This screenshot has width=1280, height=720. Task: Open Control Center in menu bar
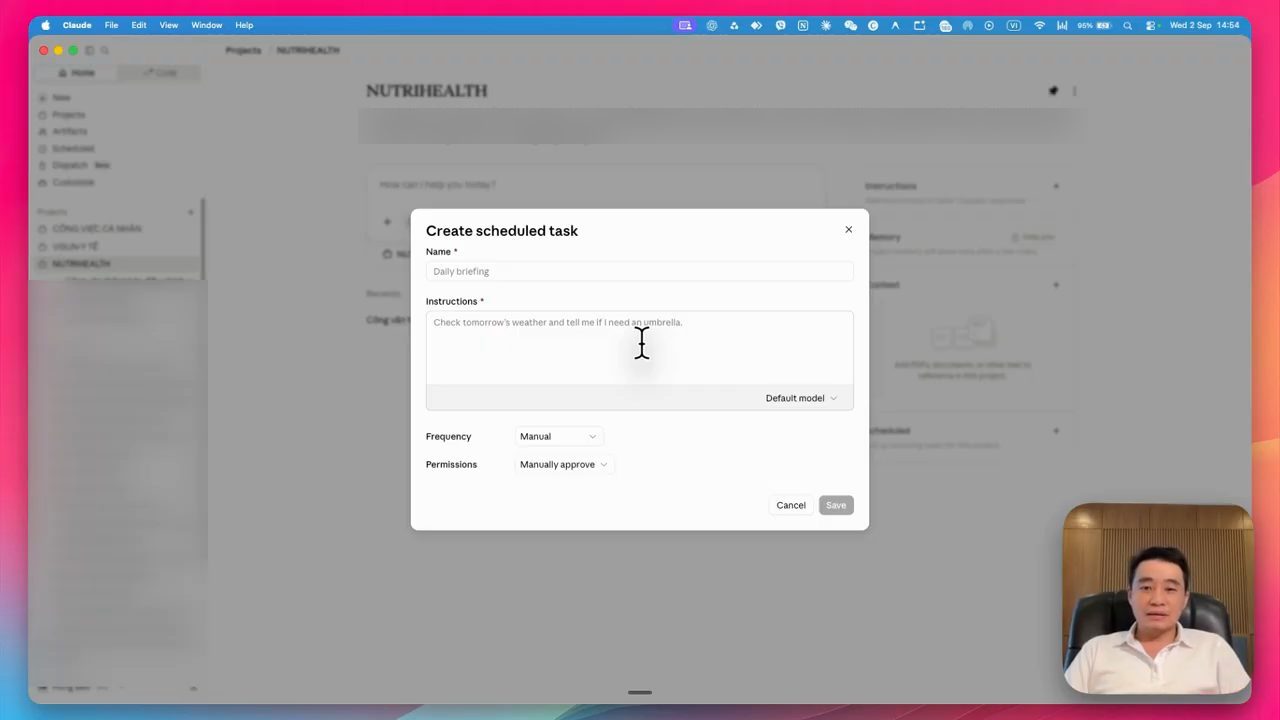[1151, 25]
